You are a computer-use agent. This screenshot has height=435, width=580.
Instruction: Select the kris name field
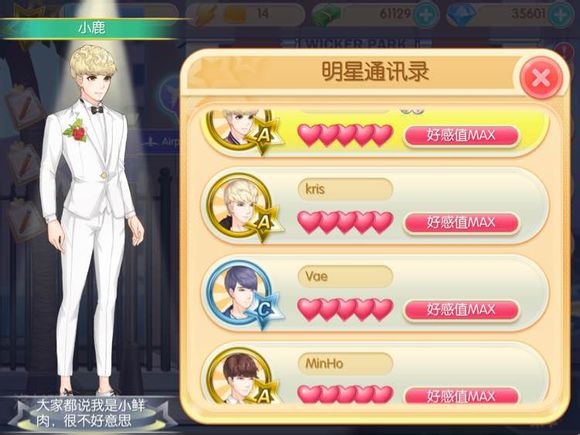345,189
